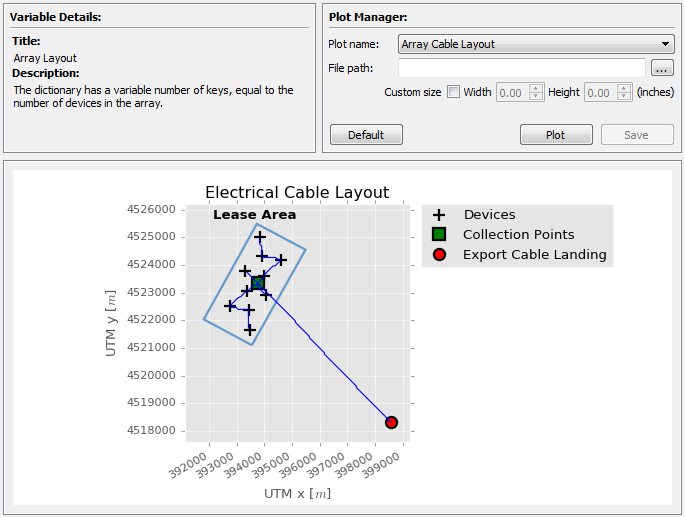
Task: Click the topmost device marker in lease area
Action: (260, 237)
